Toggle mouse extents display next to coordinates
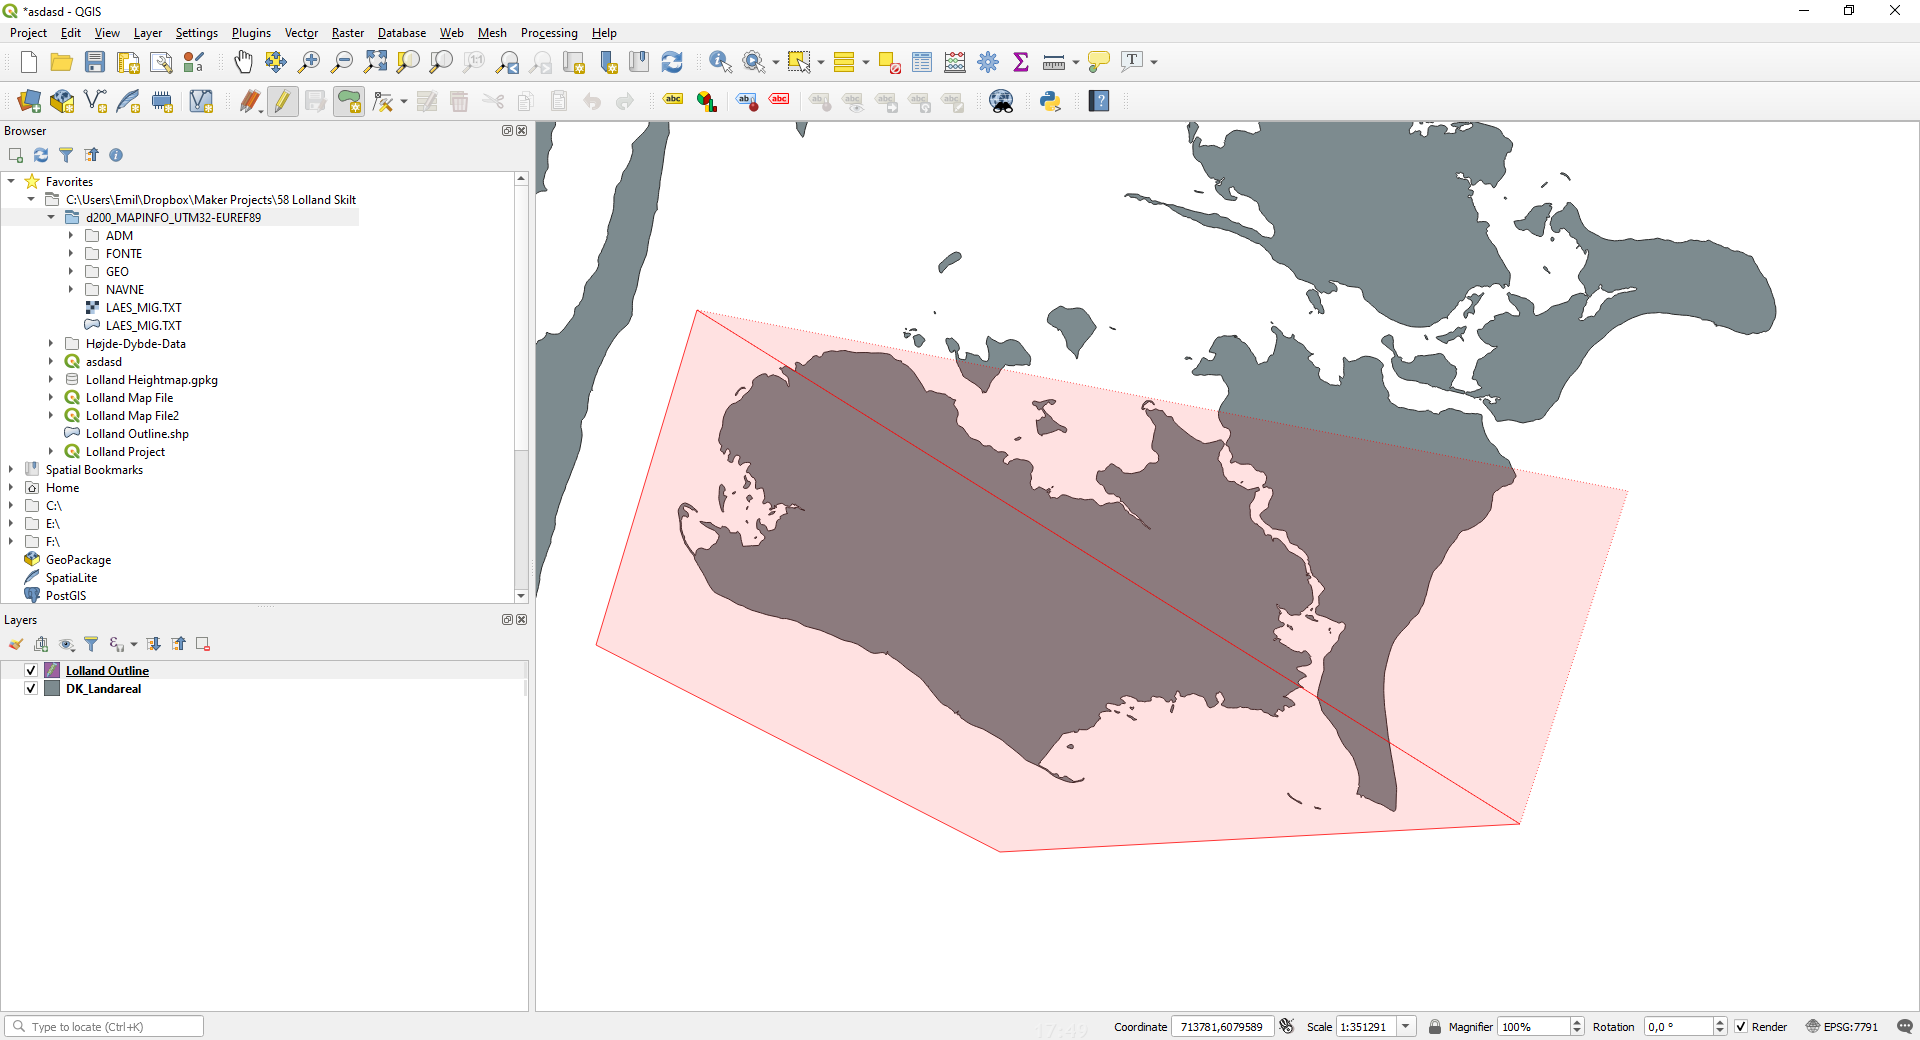Image resolution: width=1920 pixels, height=1040 pixels. pyautogui.click(x=1287, y=1027)
